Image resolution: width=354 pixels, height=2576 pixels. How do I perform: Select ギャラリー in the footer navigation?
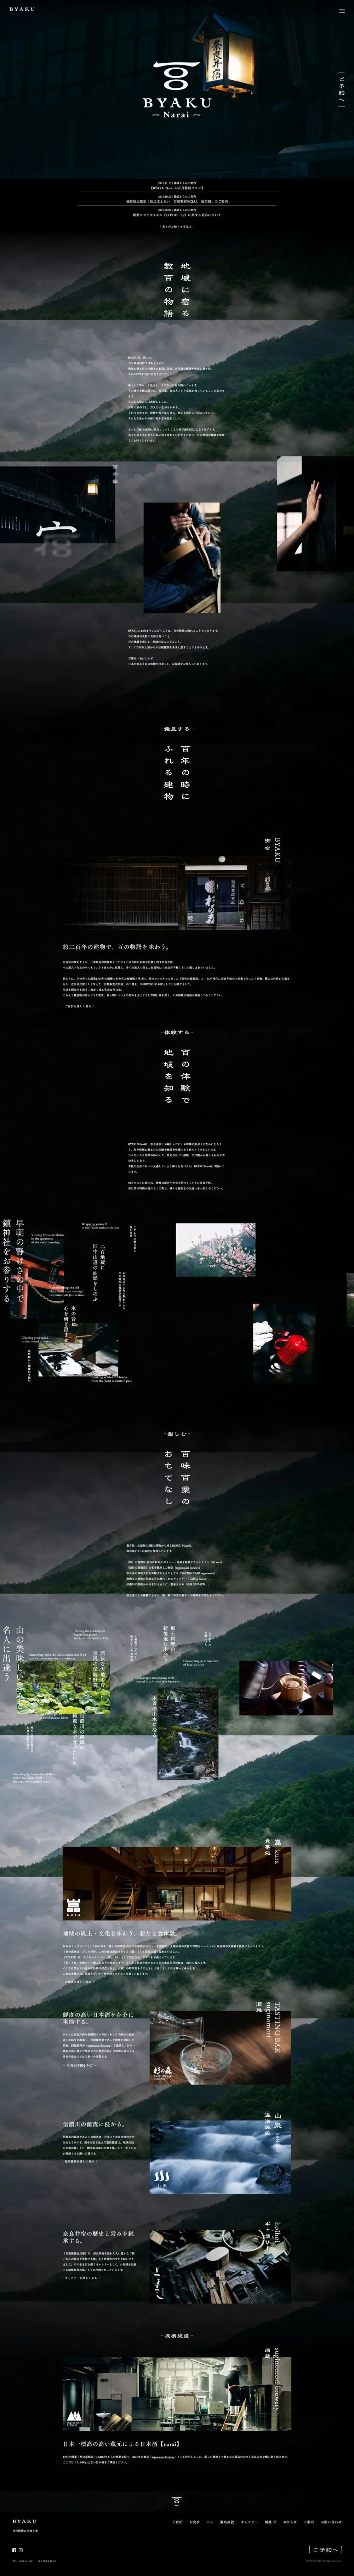click(x=248, y=2522)
